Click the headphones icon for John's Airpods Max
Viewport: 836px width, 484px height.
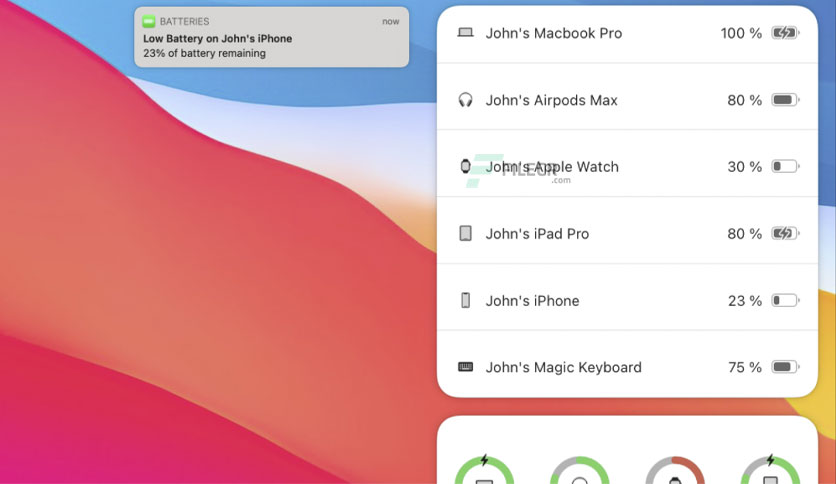click(x=465, y=100)
